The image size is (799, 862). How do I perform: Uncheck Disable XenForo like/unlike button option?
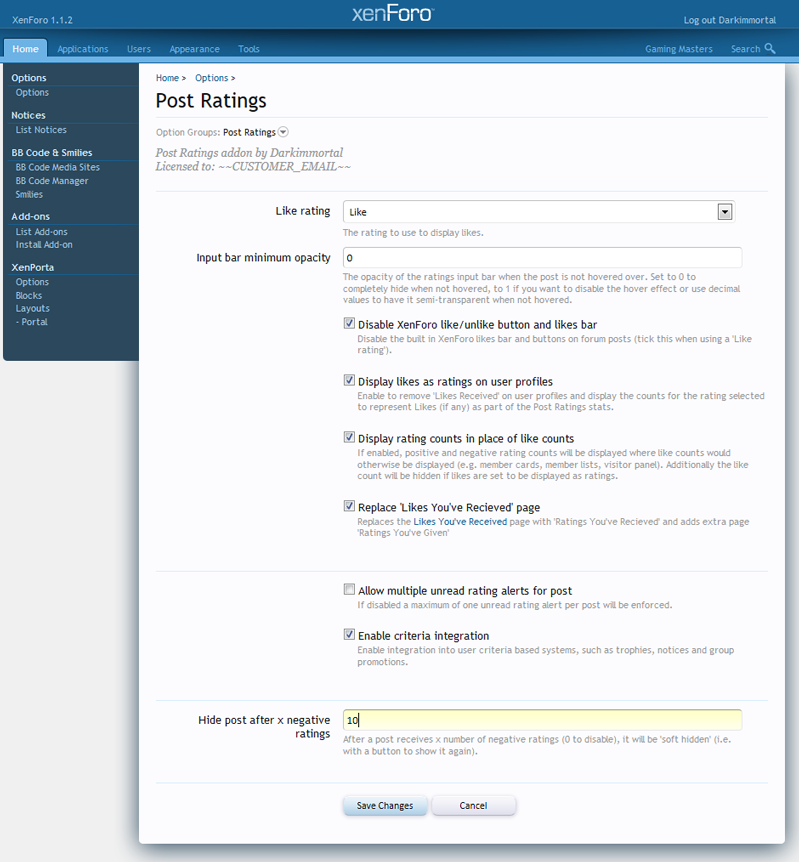349,323
